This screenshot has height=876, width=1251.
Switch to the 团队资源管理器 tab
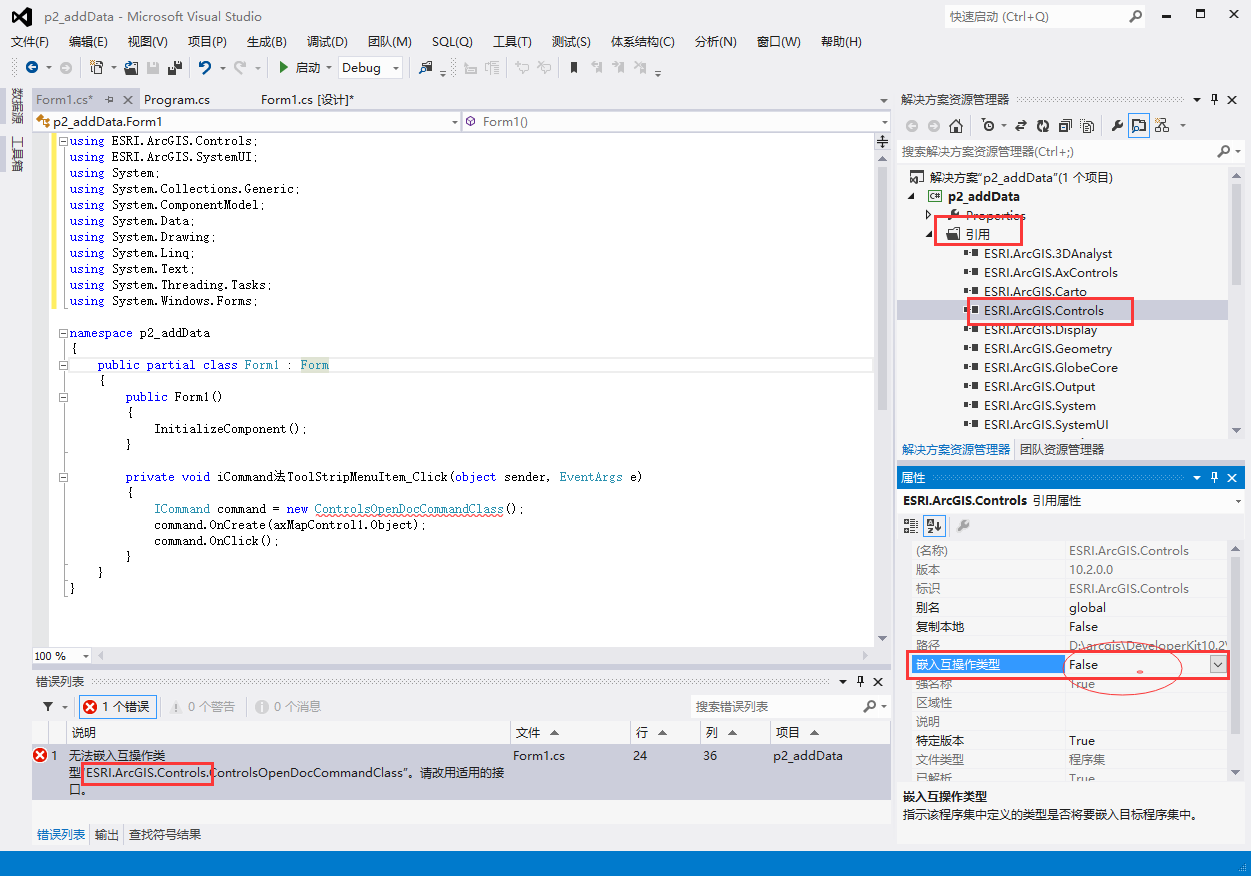[1061, 449]
